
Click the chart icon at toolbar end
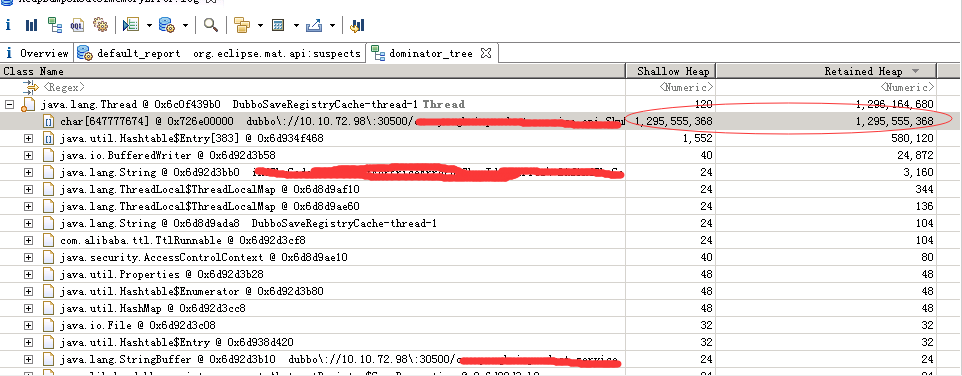pyautogui.click(x=357, y=25)
